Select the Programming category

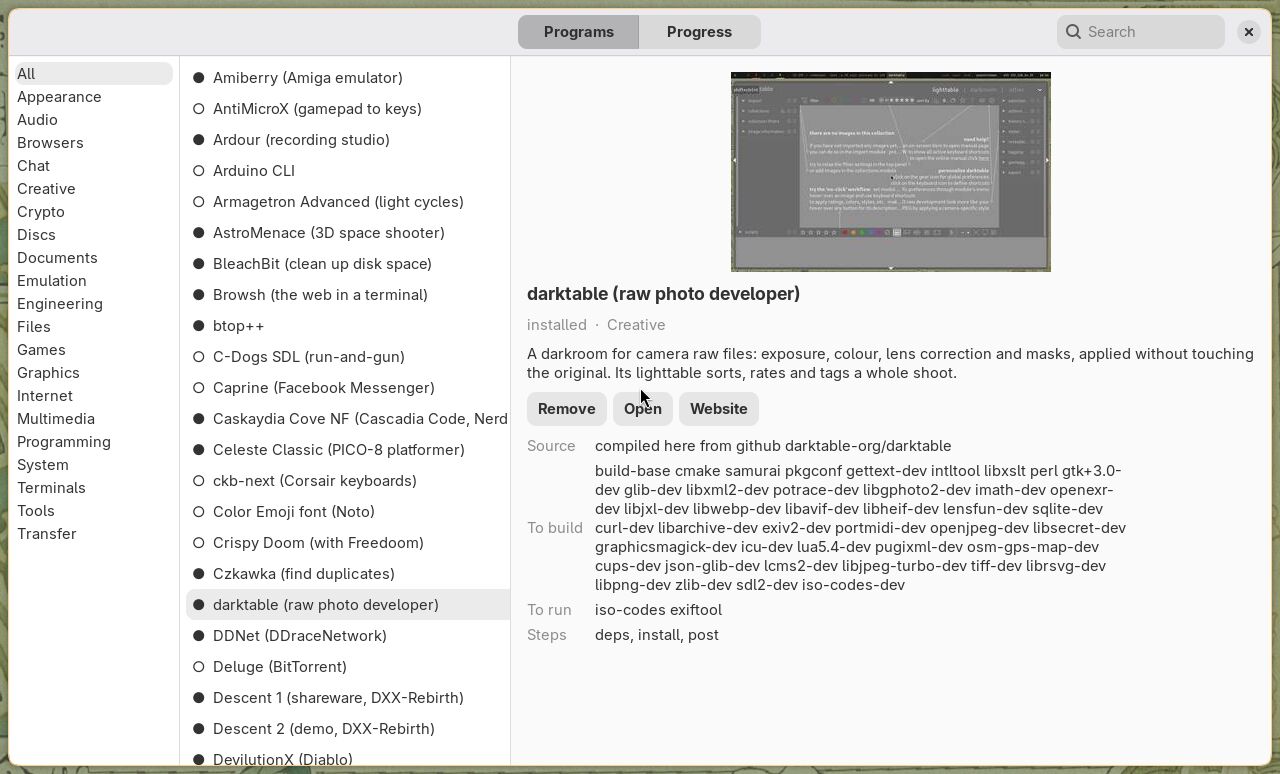(x=94, y=442)
